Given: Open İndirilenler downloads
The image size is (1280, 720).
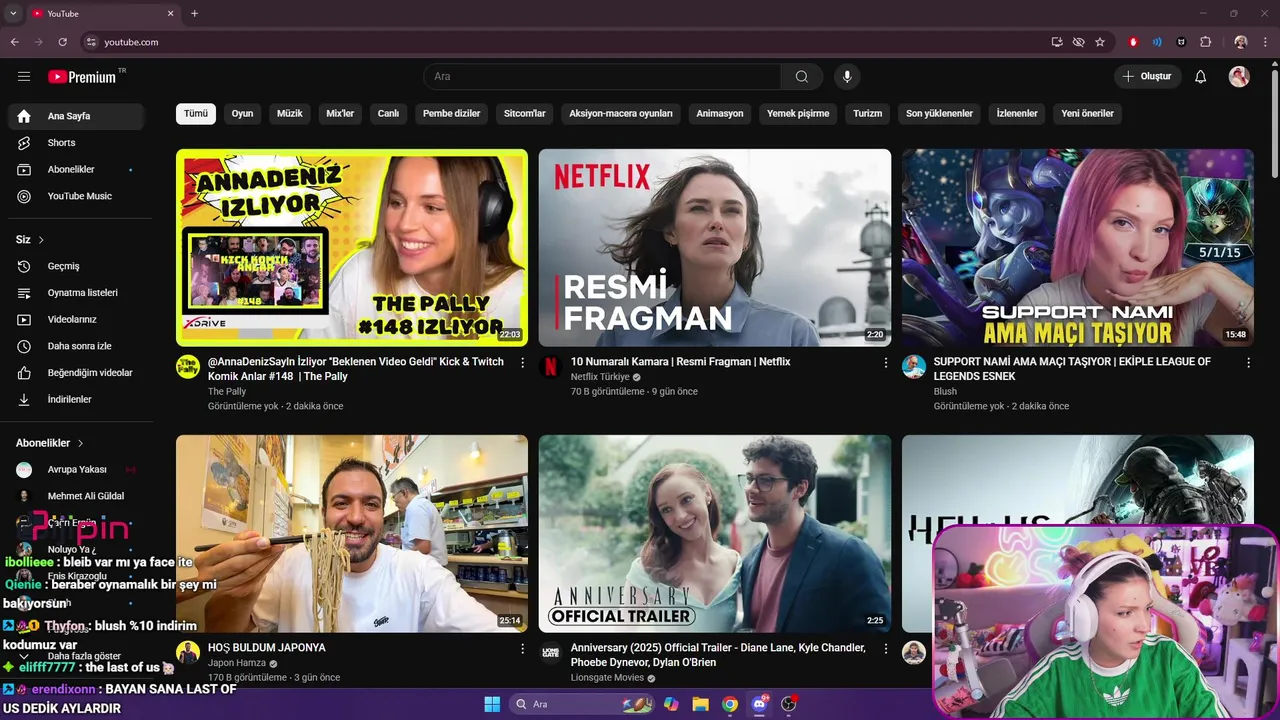Looking at the screenshot, I should coord(76,399).
